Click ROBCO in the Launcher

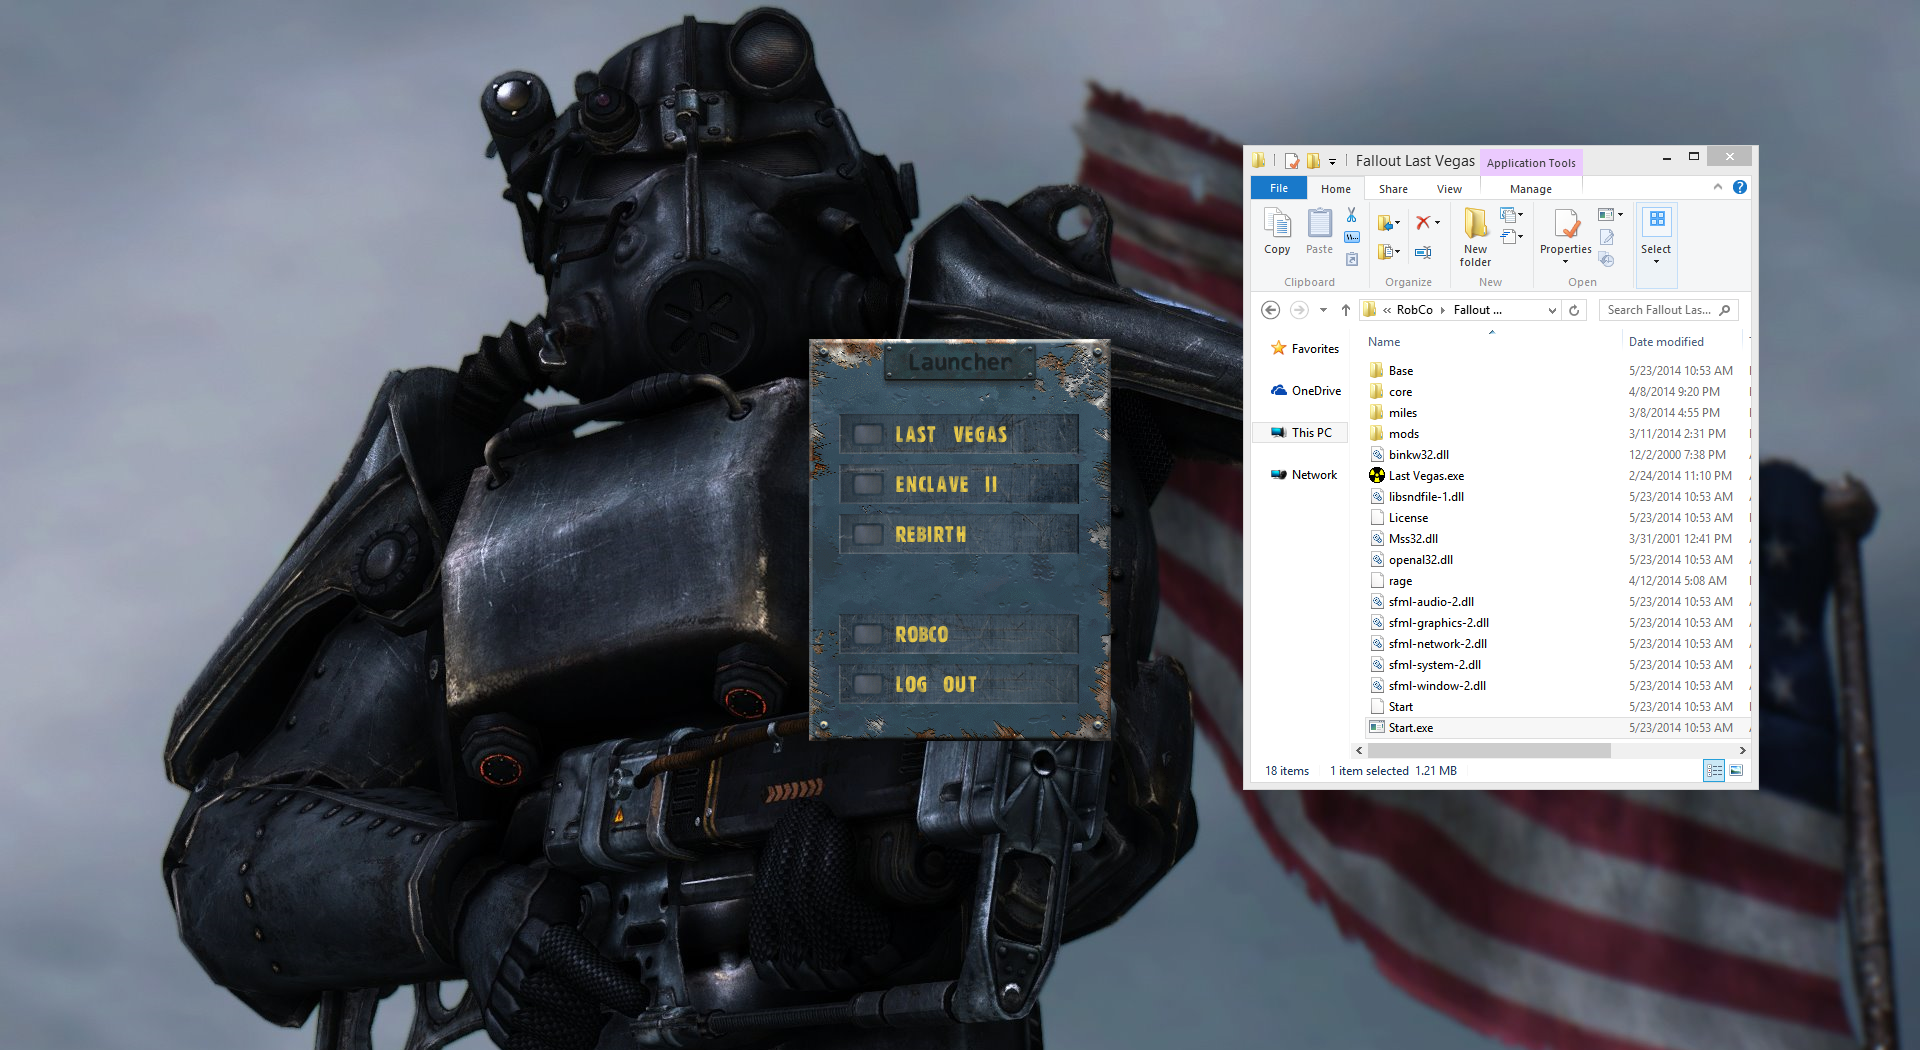coord(959,634)
